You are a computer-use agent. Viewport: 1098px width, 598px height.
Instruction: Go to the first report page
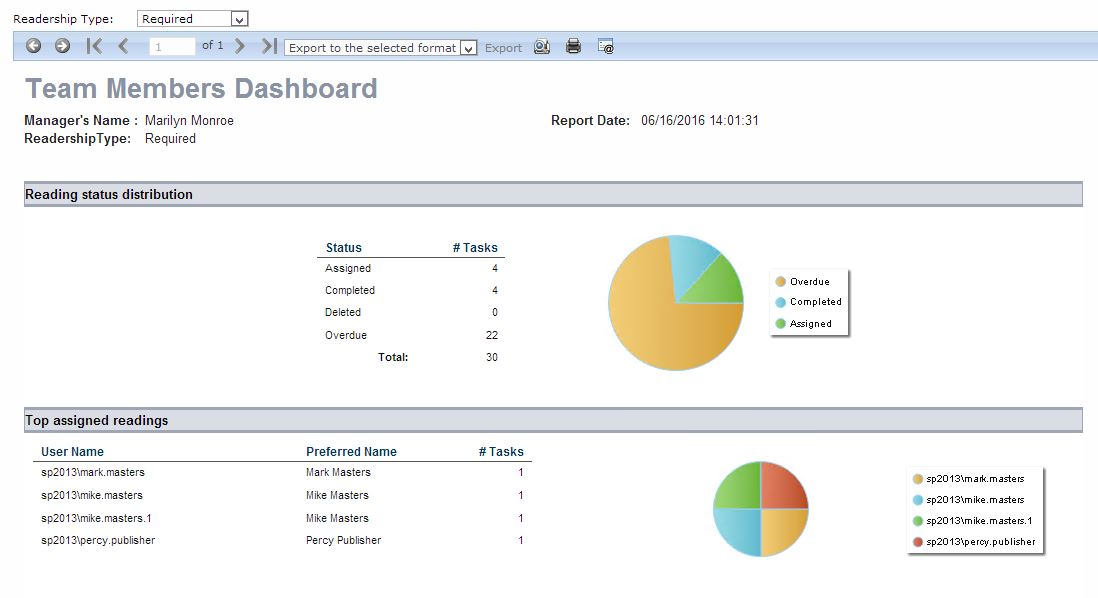coord(94,46)
